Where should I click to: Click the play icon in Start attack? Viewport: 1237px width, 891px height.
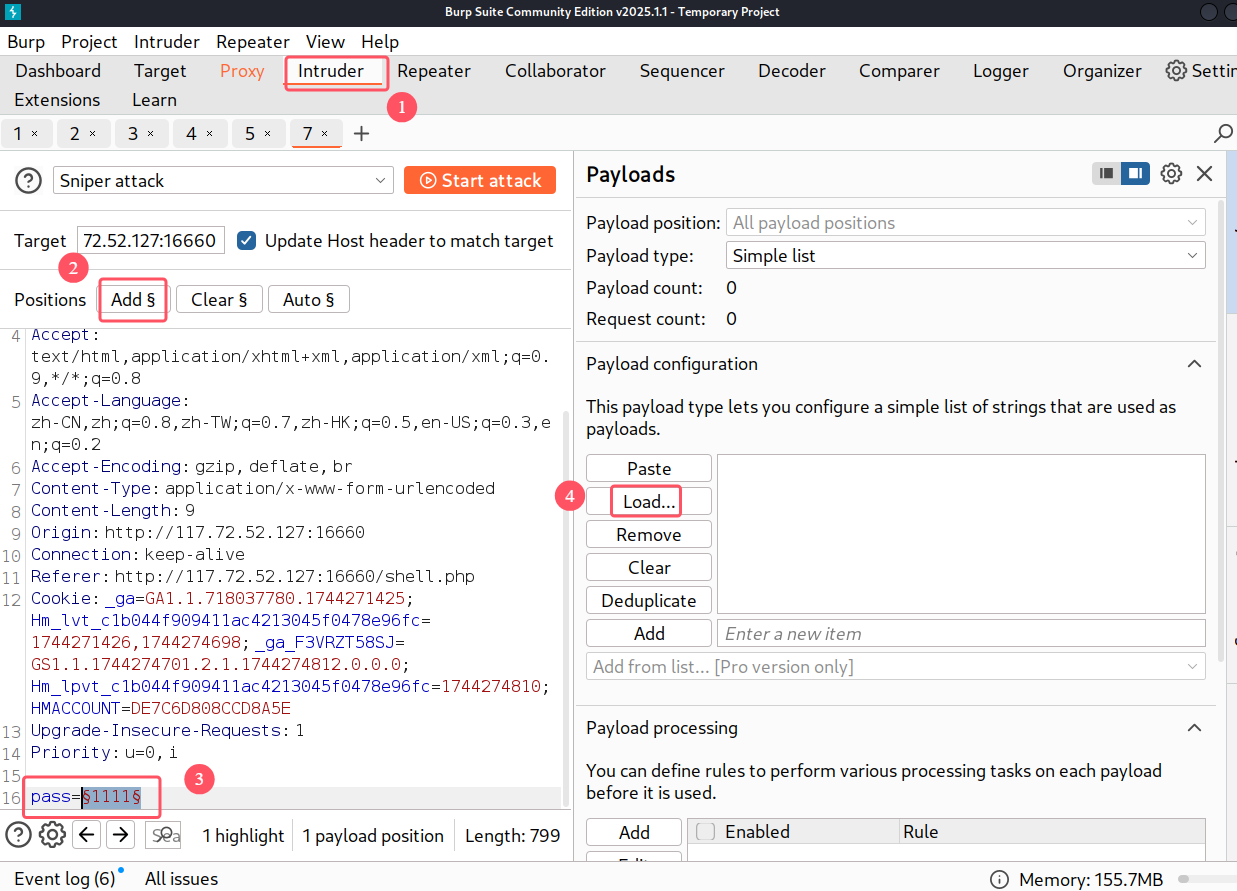pyautogui.click(x=428, y=181)
